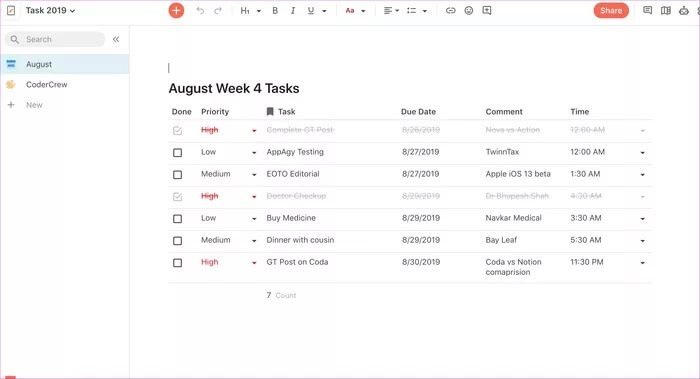This screenshot has height=379, width=700.
Task: Click the Due Date column header
Action: tap(418, 112)
